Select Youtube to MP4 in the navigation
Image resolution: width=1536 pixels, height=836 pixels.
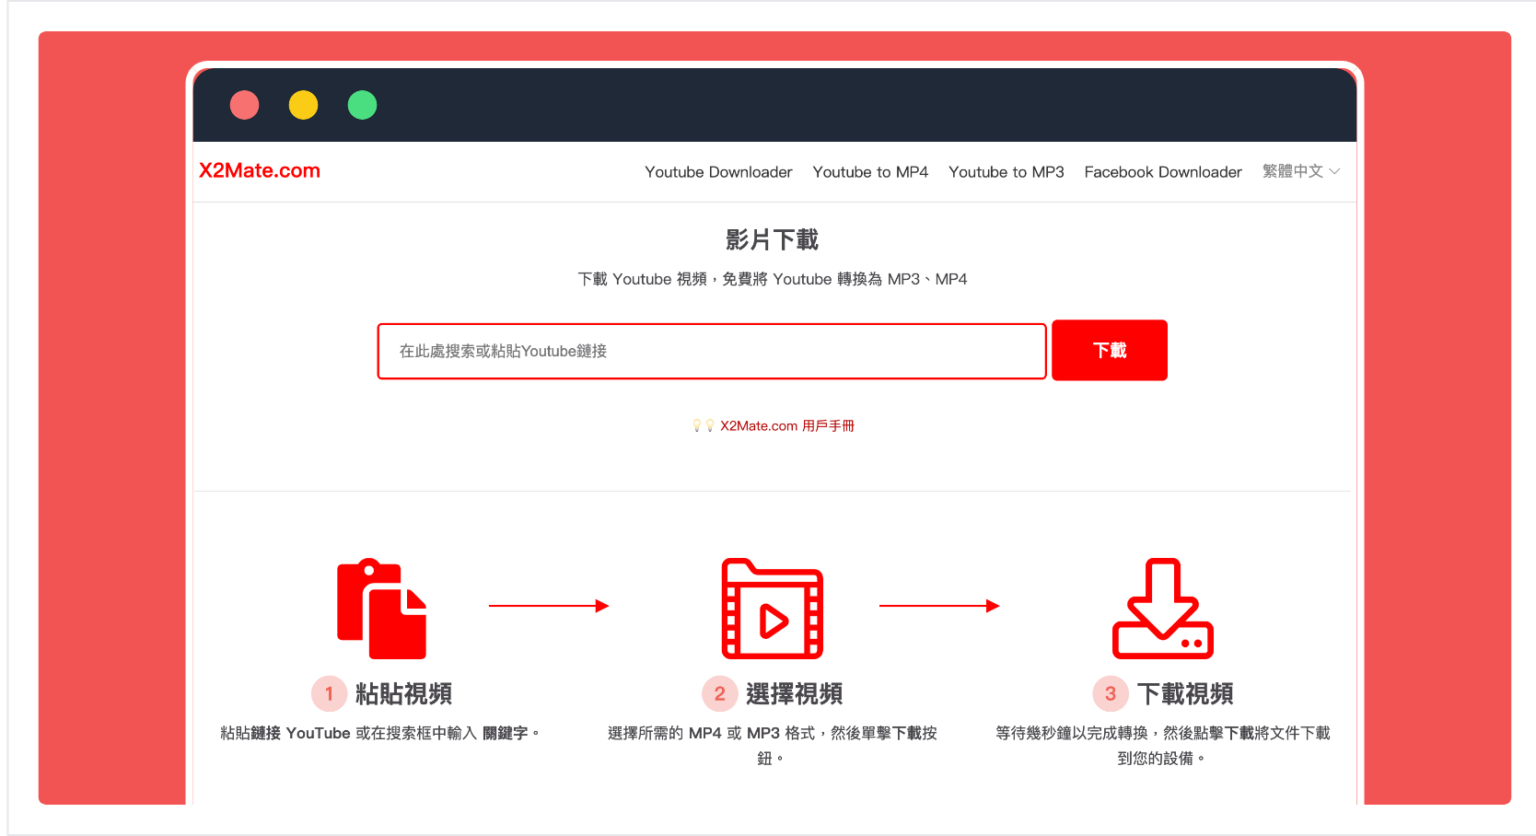point(870,171)
